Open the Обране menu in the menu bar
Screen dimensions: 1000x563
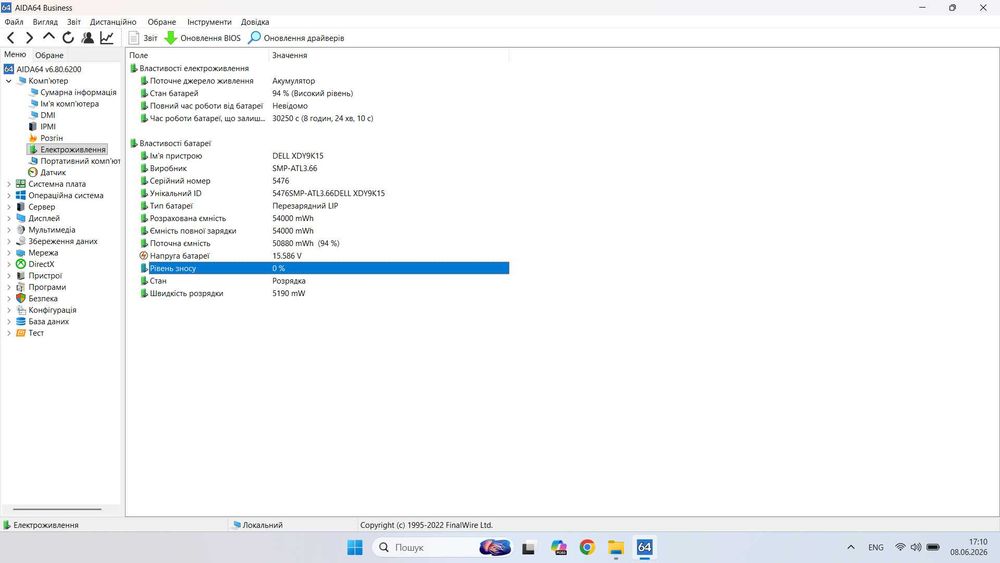click(x=161, y=22)
